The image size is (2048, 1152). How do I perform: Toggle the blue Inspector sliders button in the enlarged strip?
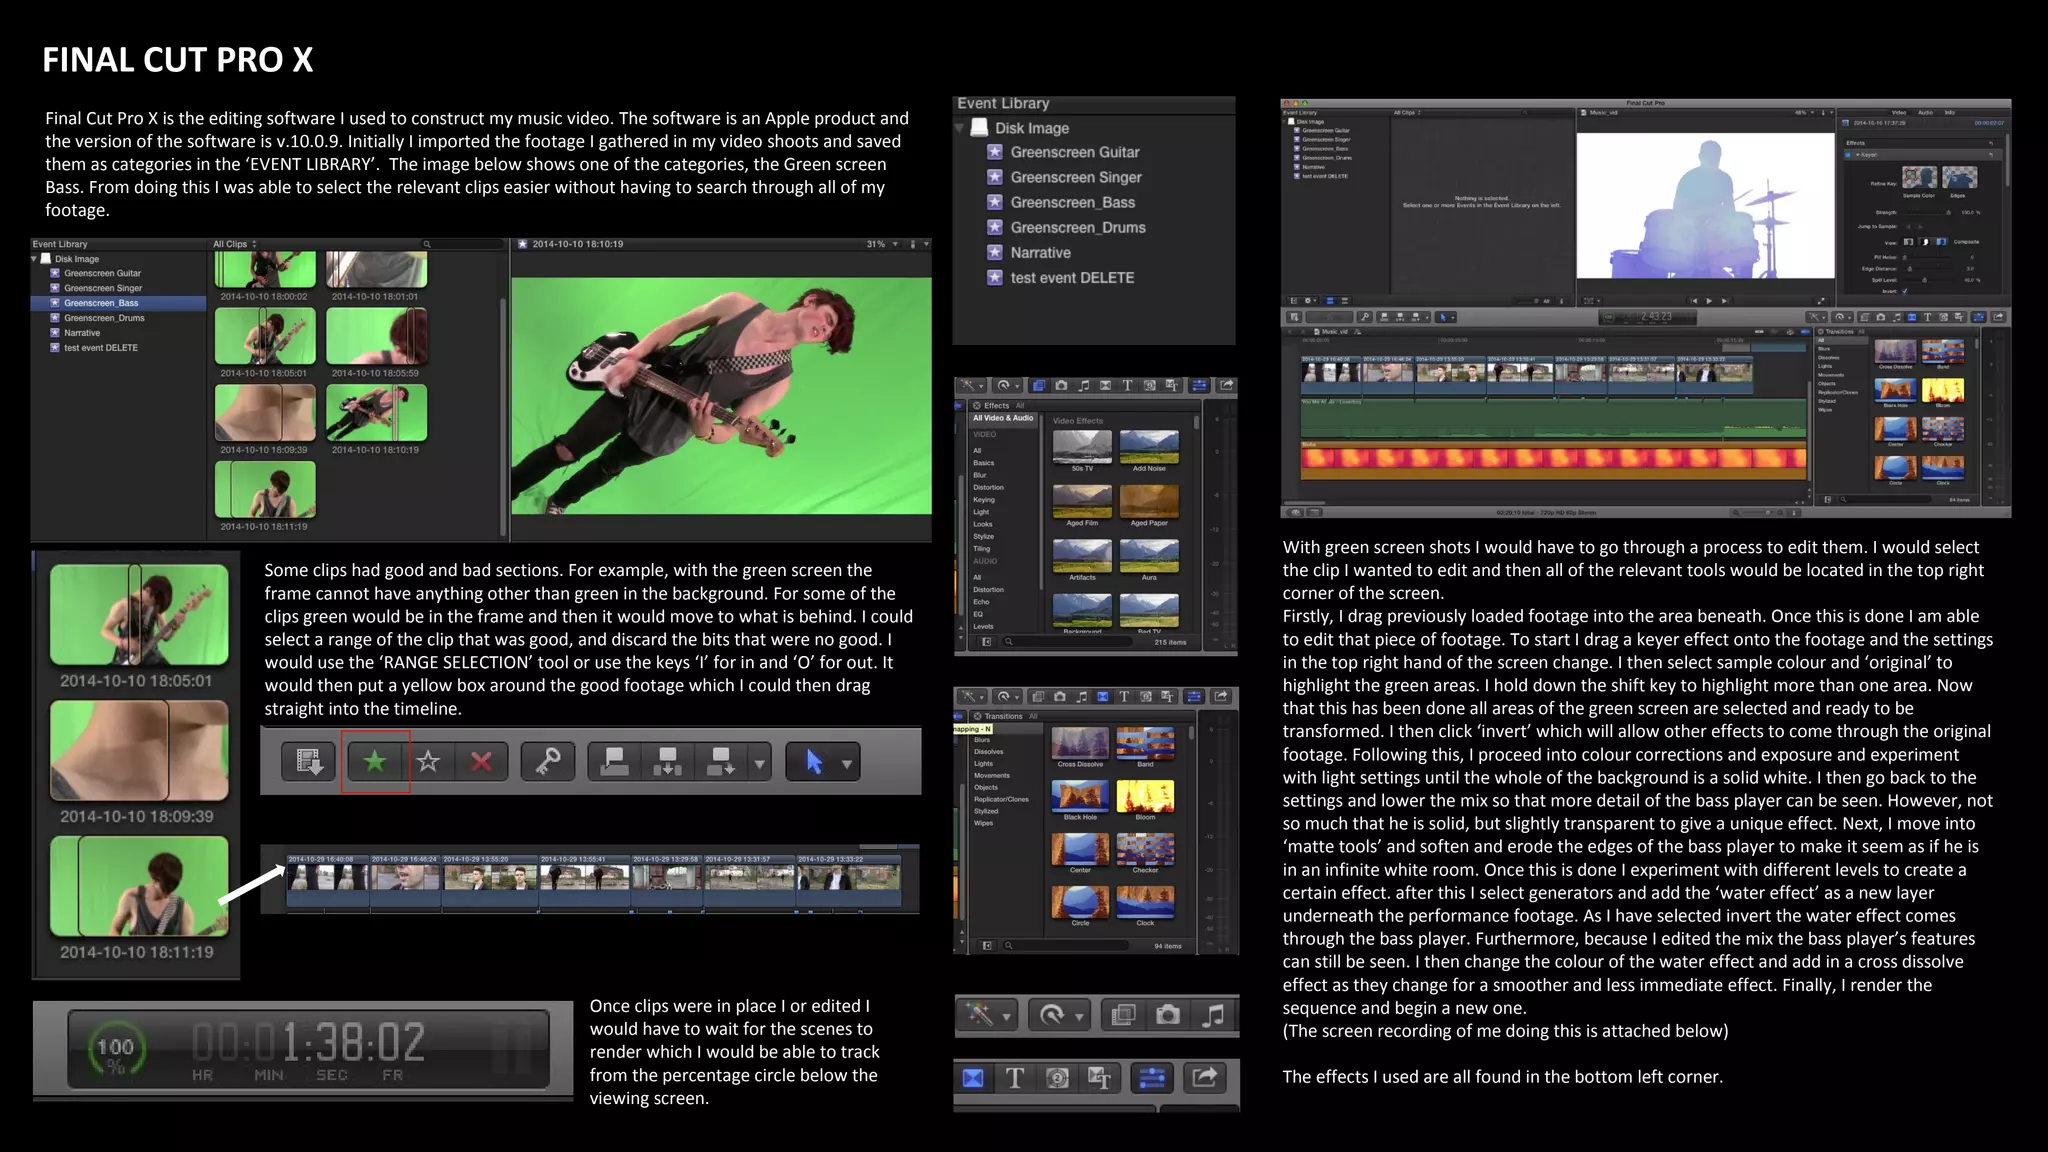click(x=1152, y=1077)
